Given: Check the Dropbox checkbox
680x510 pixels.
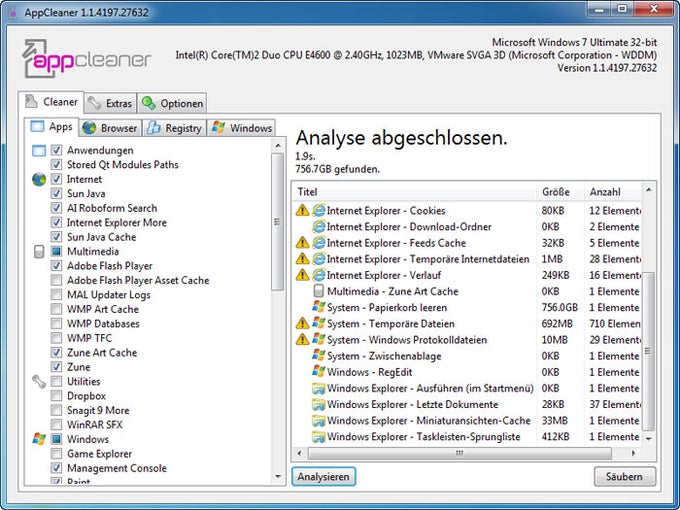Looking at the screenshot, I should pos(56,396).
